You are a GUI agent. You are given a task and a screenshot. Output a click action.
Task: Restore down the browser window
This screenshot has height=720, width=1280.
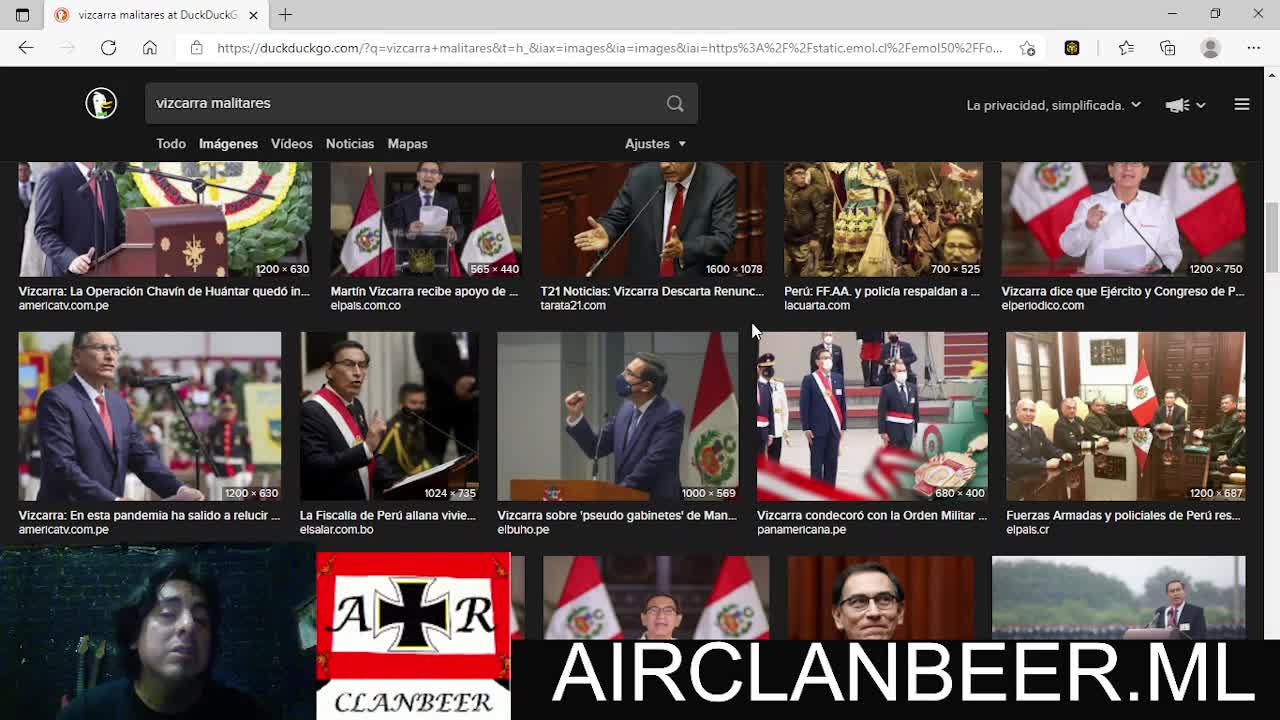pos(1215,14)
